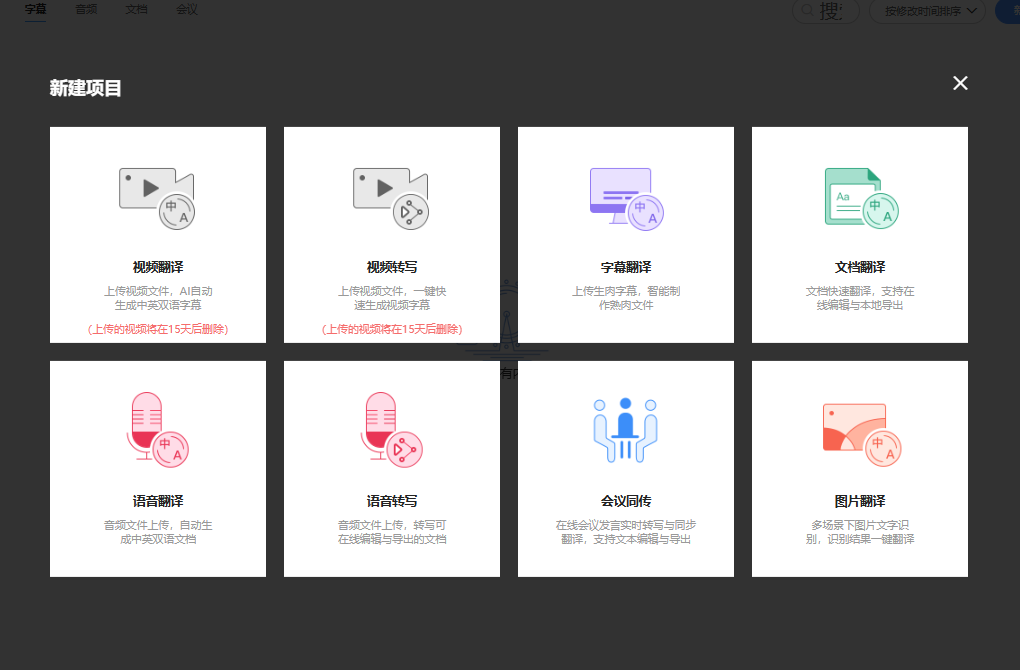This screenshot has width=1020, height=670.
Task: Click the search input field
Action: [x=826, y=11]
